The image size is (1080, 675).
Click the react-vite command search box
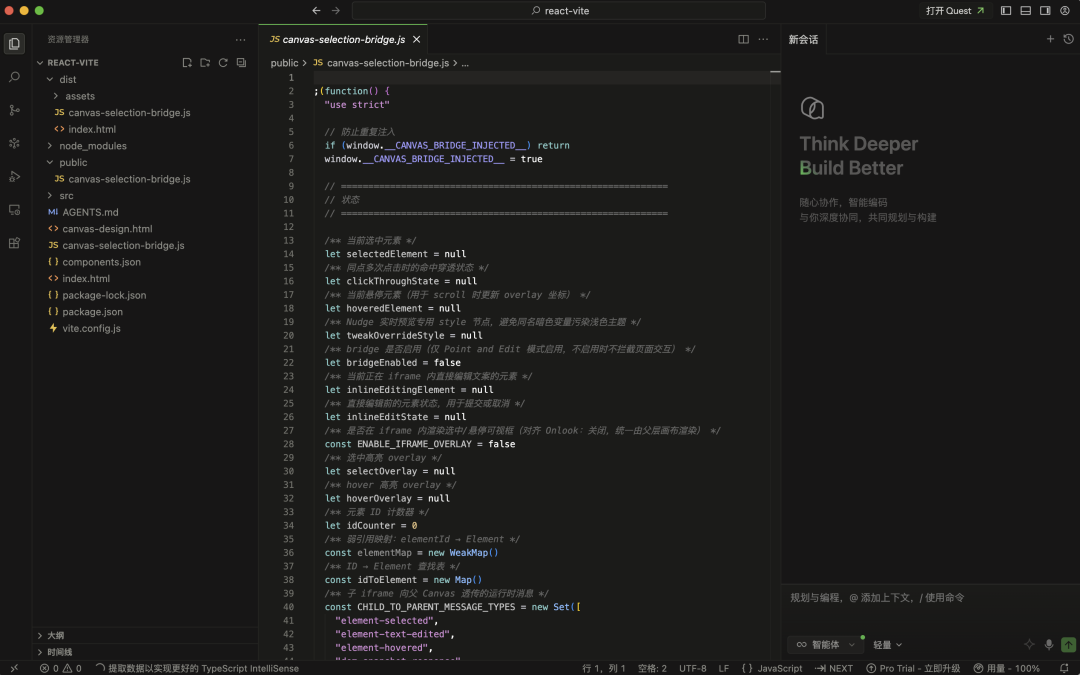tap(559, 10)
